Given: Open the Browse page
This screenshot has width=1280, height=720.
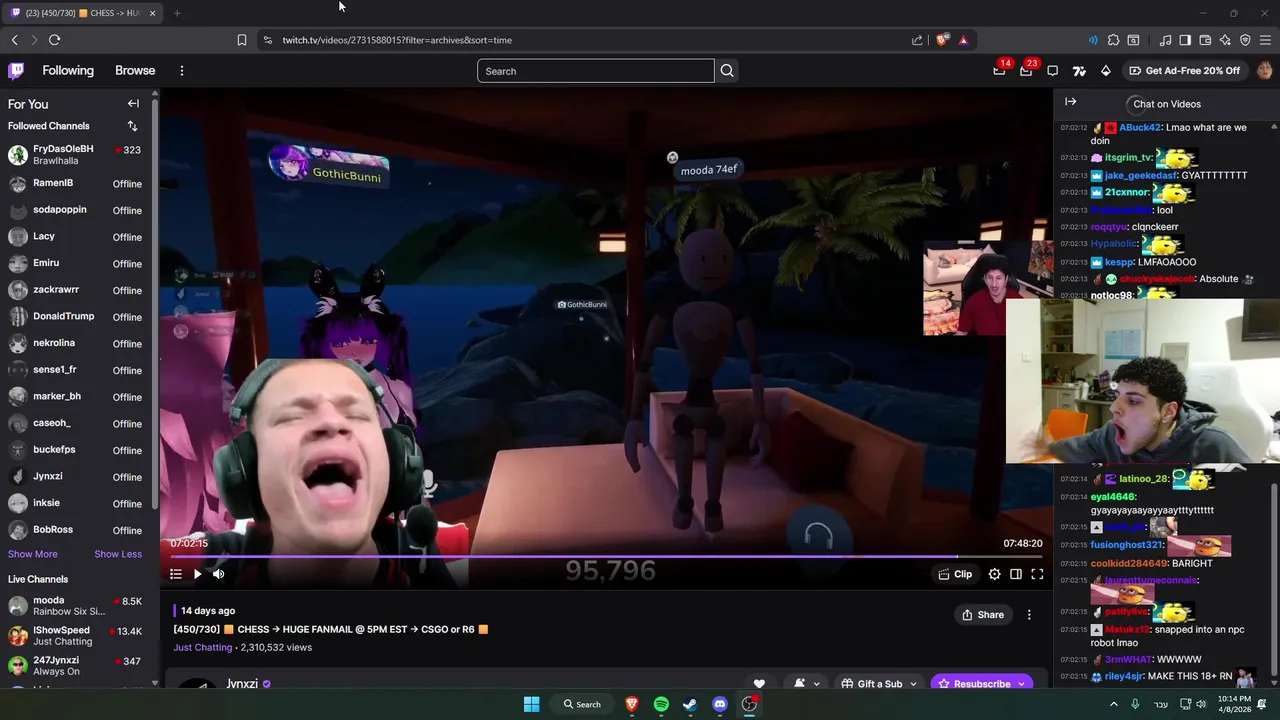Looking at the screenshot, I should pyautogui.click(x=135, y=71).
